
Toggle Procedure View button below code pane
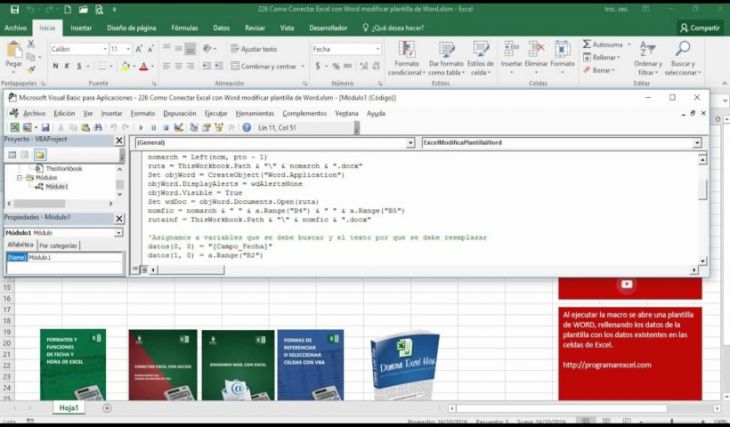(135, 269)
